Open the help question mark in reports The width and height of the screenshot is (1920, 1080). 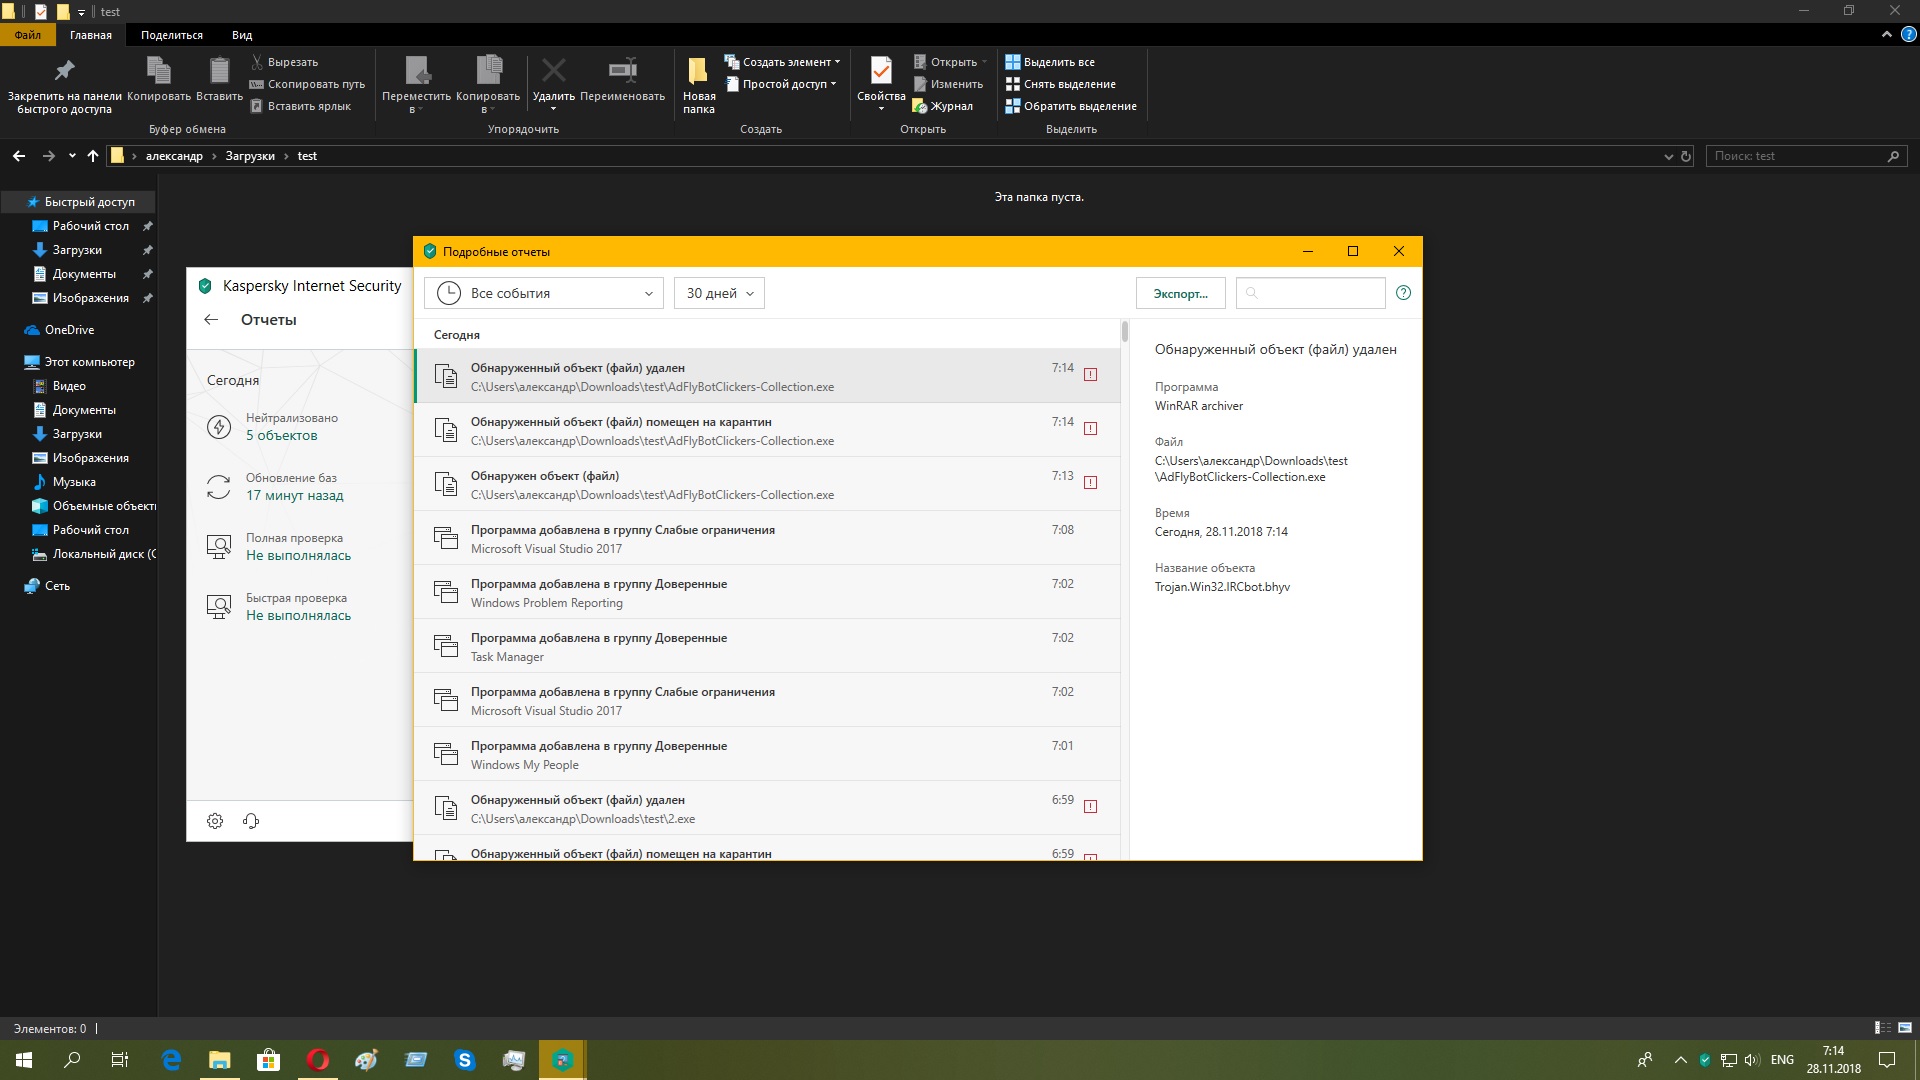(x=1403, y=293)
